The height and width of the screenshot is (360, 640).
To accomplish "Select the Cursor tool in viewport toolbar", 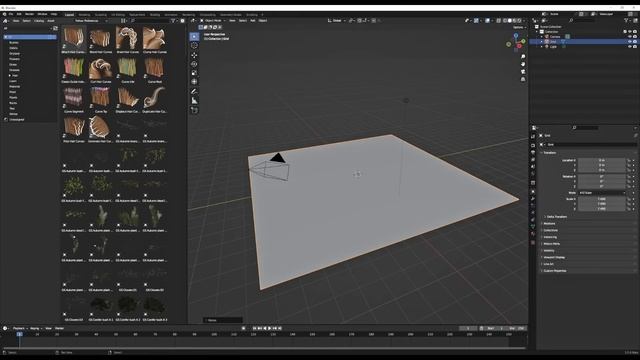I will coord(194,46).
